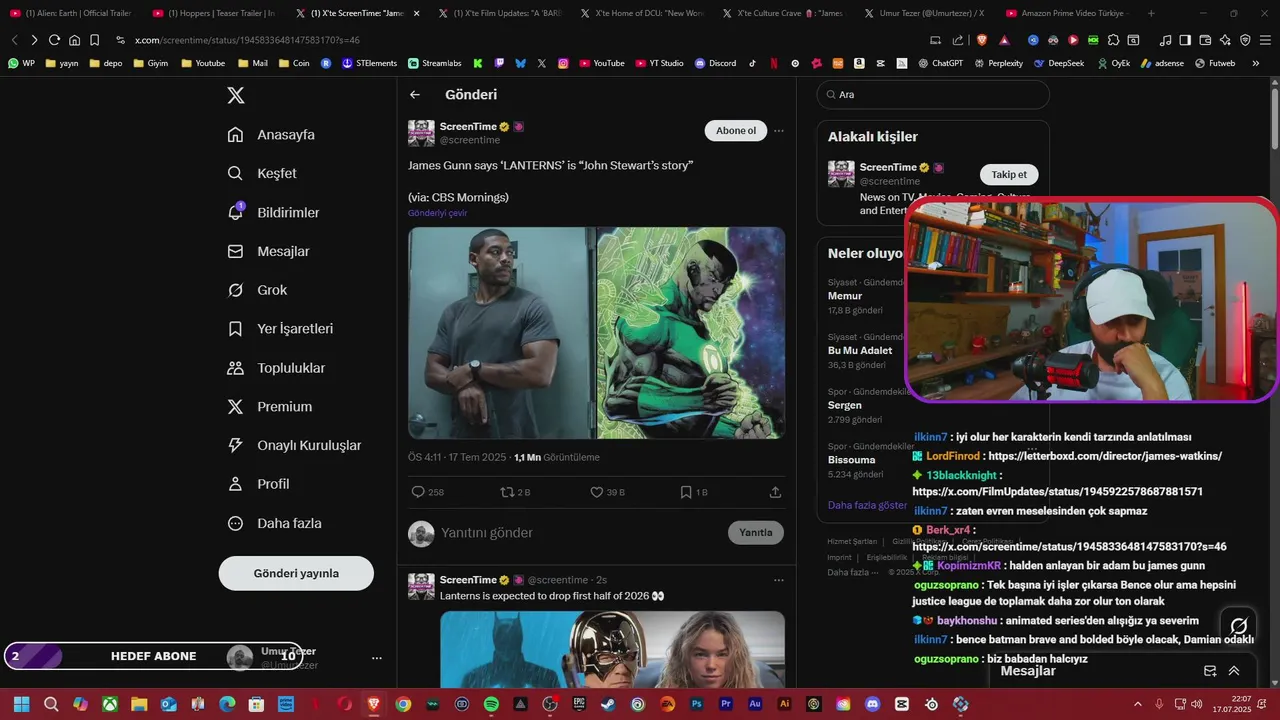
Task: Like the post with 39 B likes
Action: point(607,492)
